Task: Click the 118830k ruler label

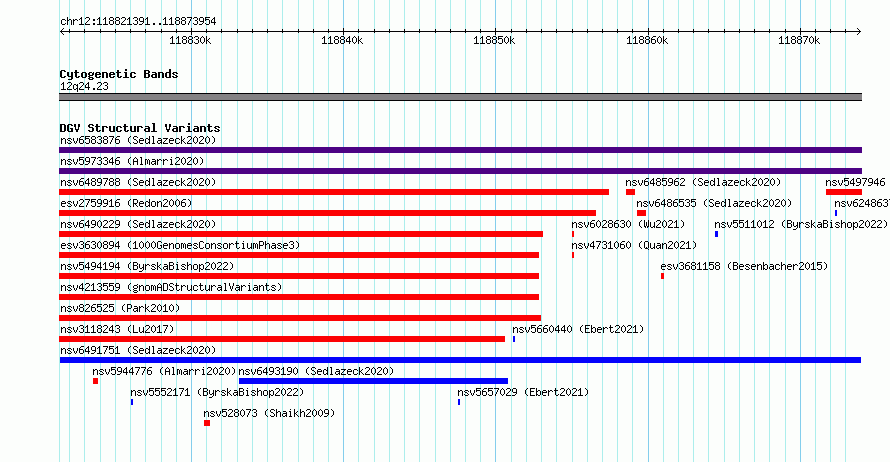Action: (x=190, y=40)
